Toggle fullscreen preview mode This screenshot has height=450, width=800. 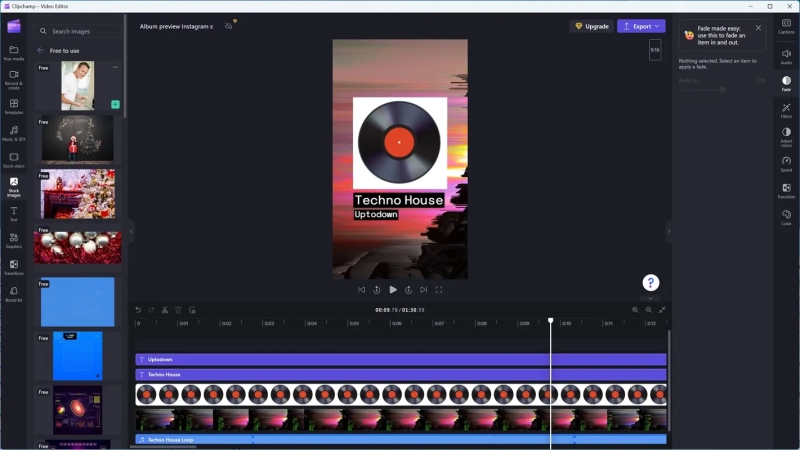point(439,290)
